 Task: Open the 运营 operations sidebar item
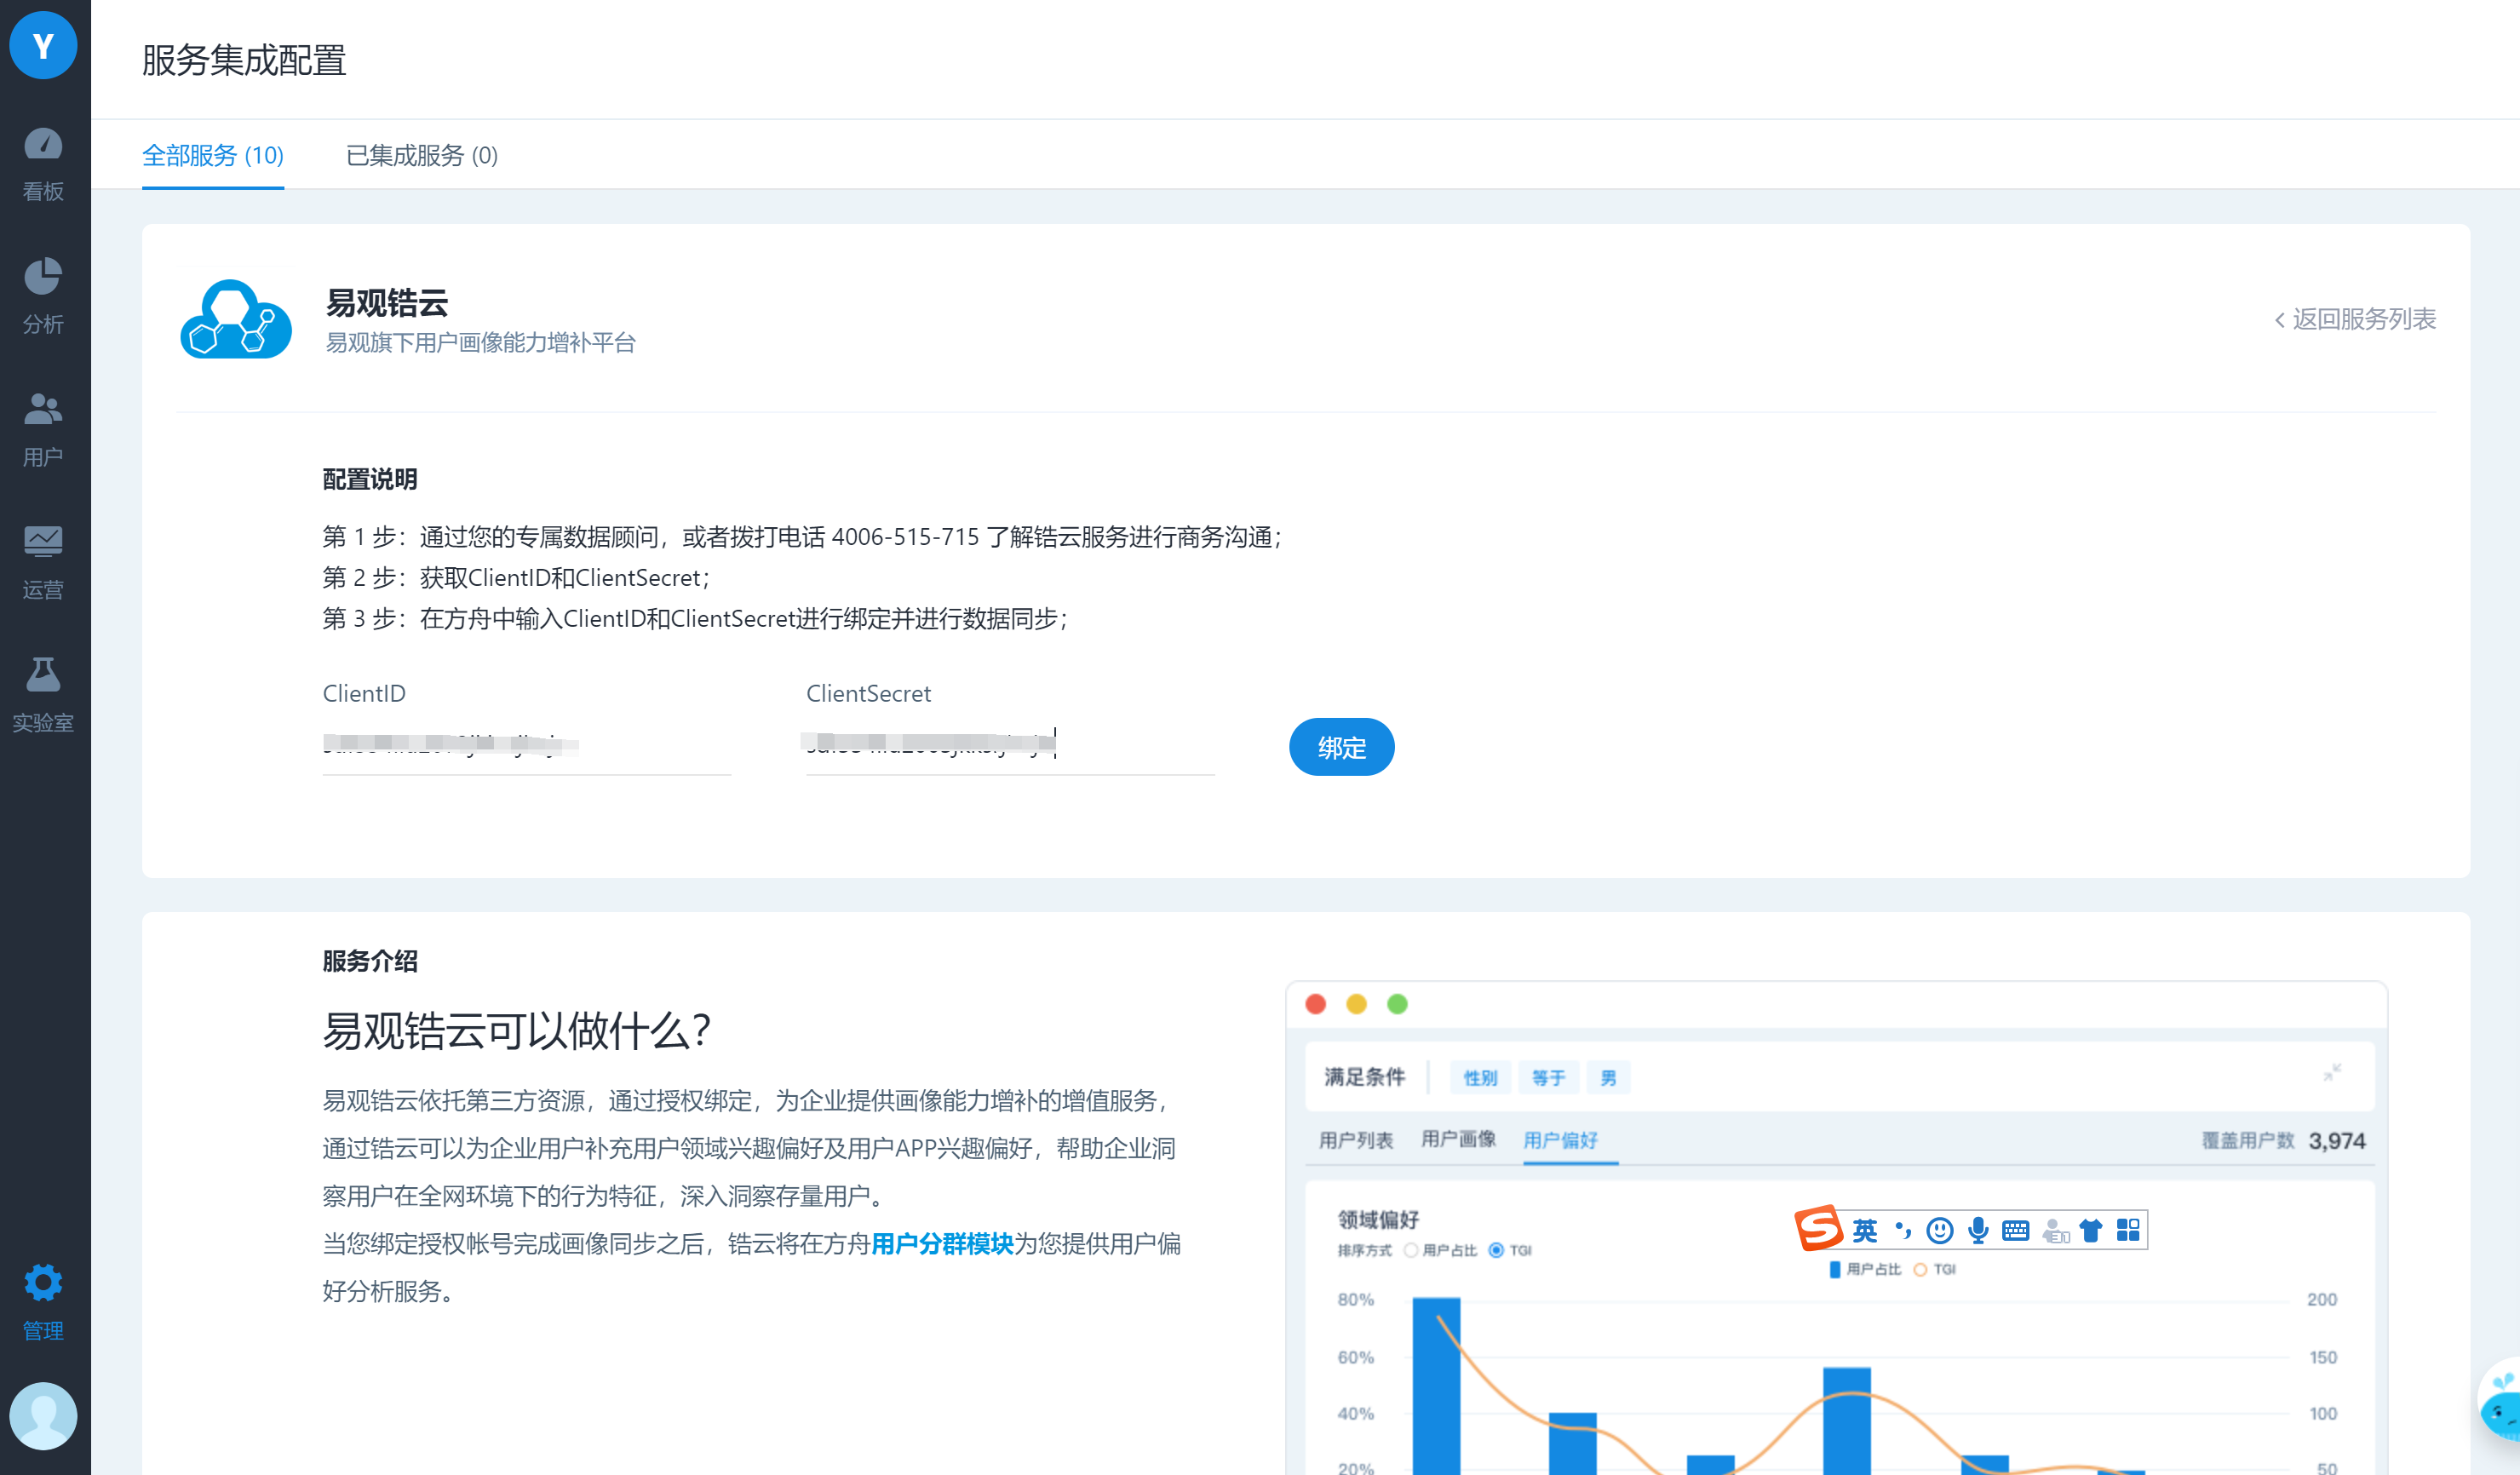[x=43, y=563]
